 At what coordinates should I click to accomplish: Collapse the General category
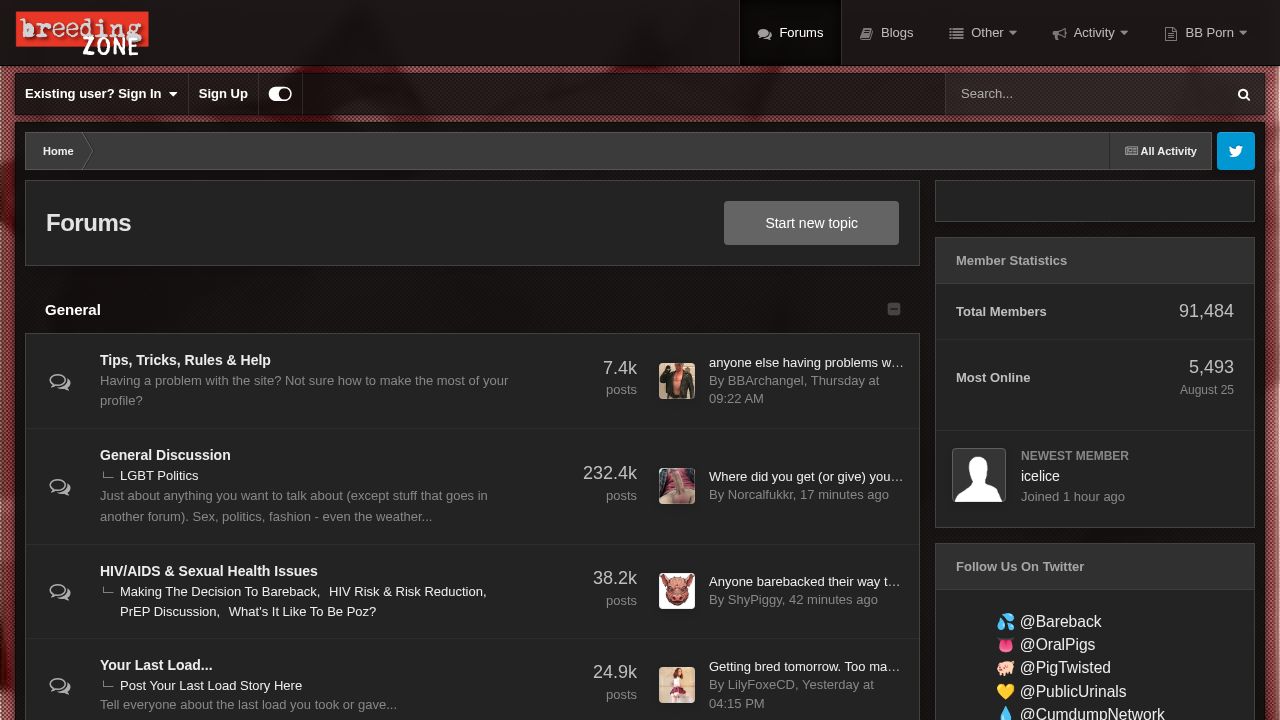coord(894,309)
